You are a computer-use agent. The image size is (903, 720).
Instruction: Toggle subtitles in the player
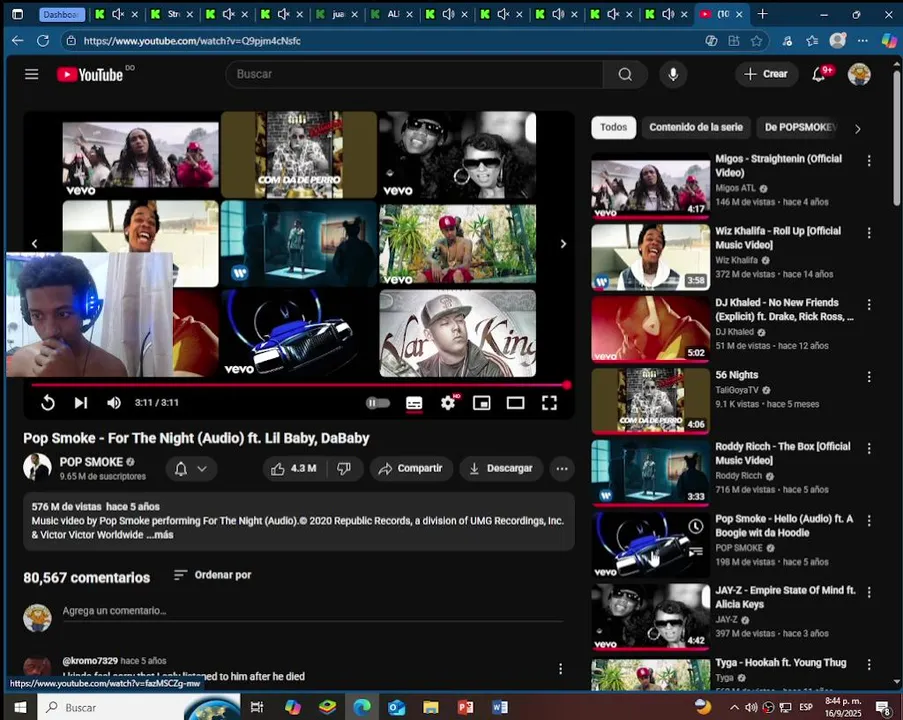[414, 403]
